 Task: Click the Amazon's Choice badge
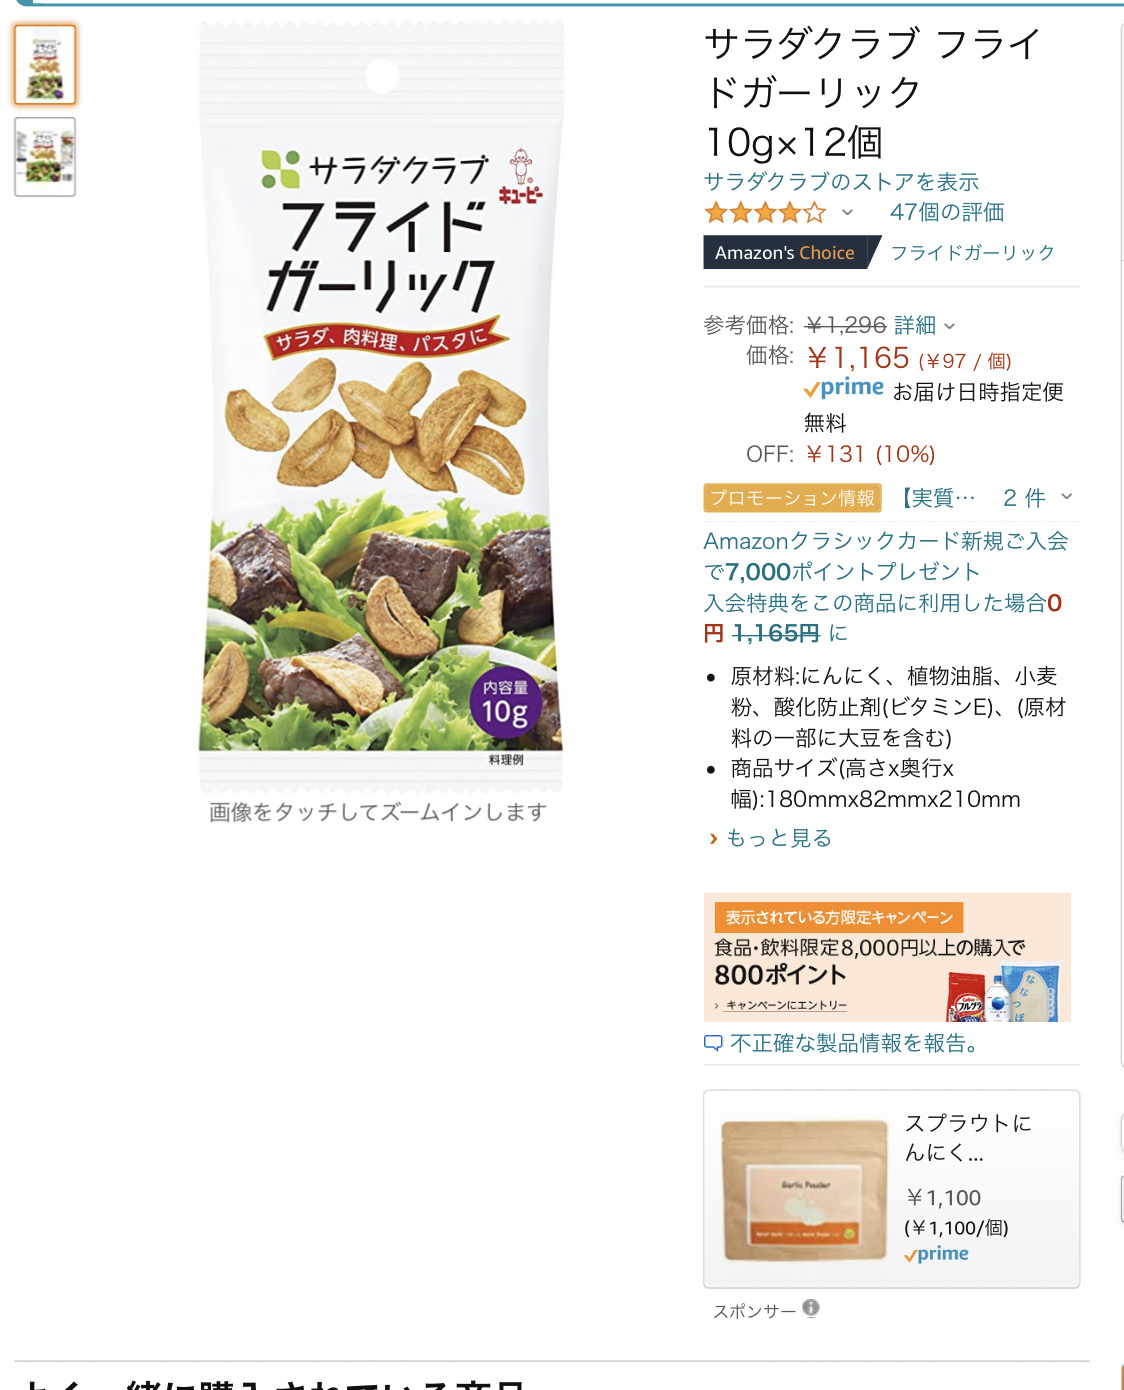786,252
